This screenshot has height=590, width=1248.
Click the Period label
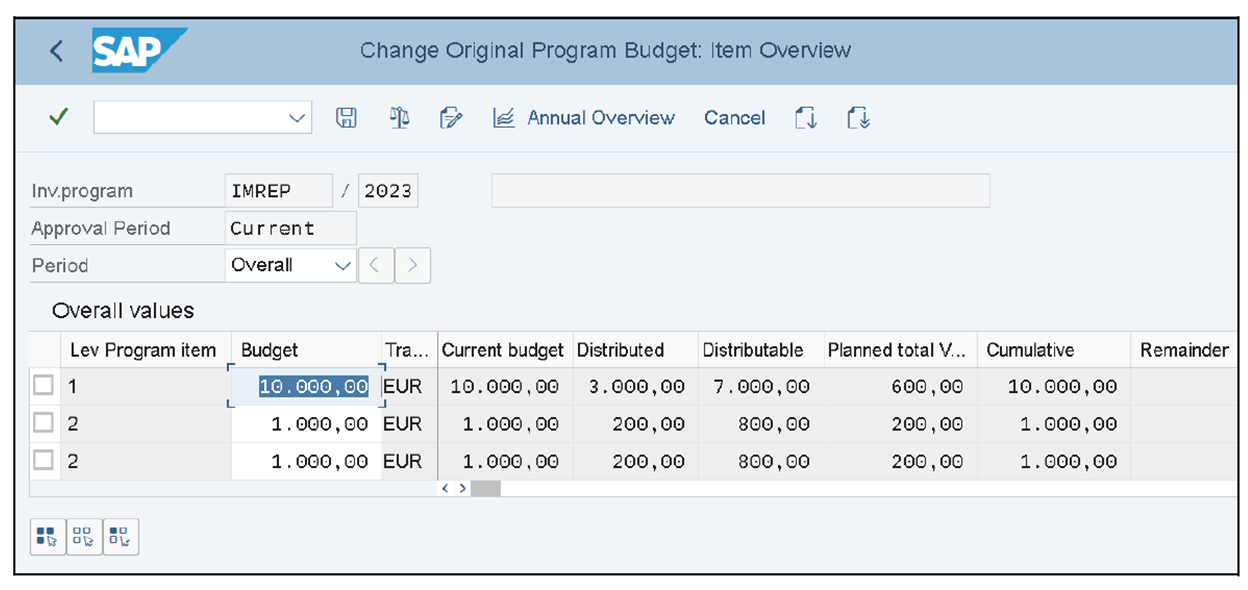click(60, 265)
